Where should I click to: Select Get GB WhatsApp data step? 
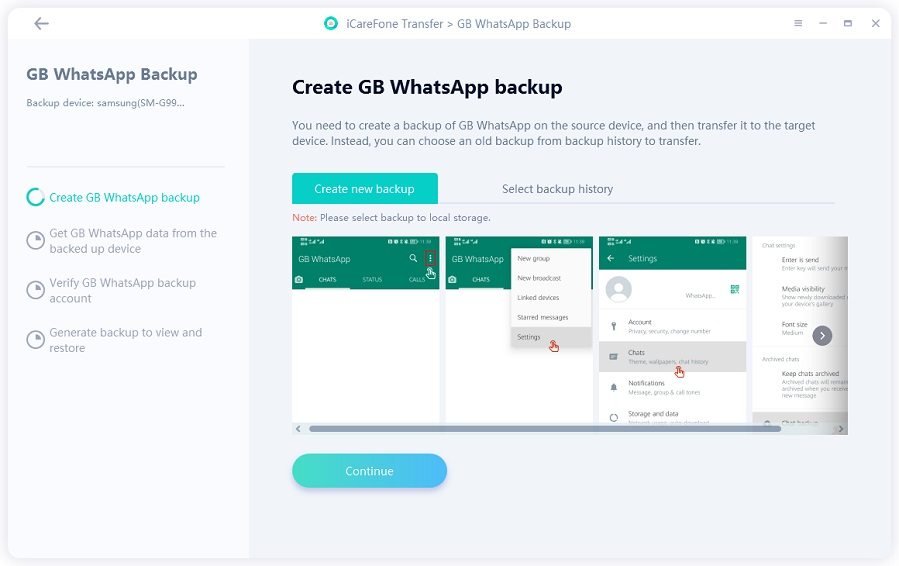(x=133, y=241)
